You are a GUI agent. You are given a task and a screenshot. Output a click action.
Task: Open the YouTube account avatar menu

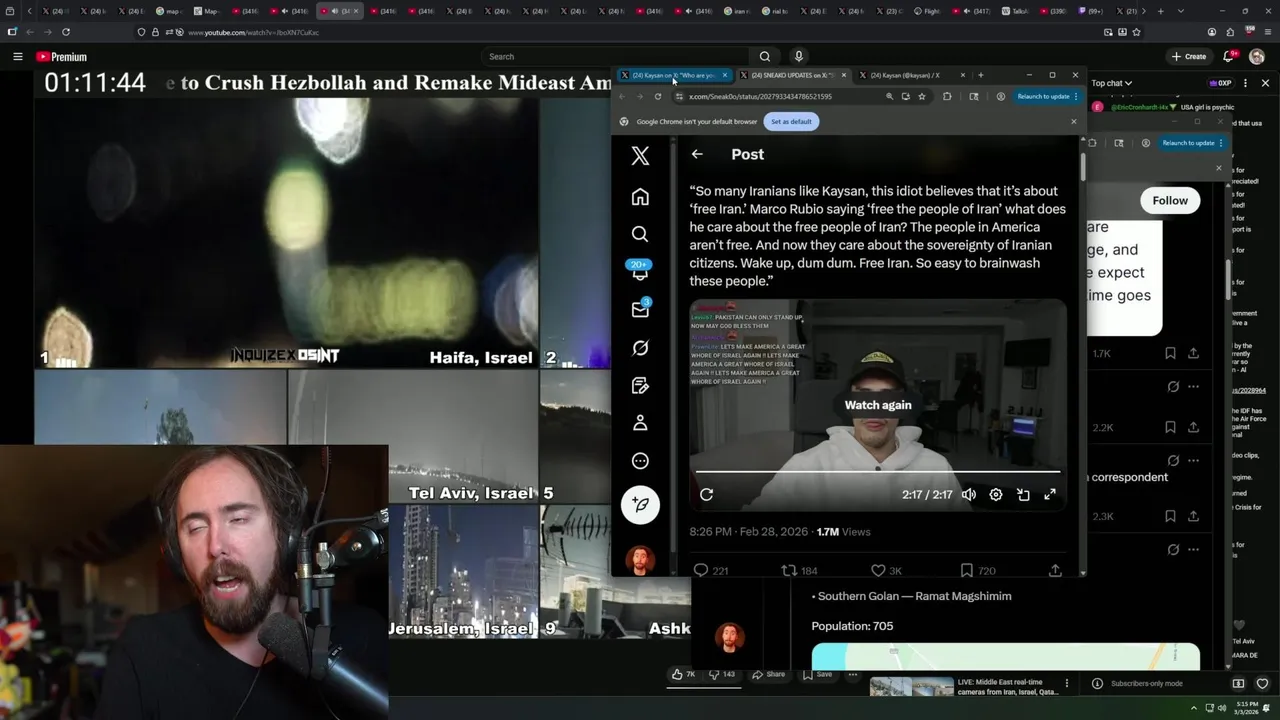click(1257, 56)
